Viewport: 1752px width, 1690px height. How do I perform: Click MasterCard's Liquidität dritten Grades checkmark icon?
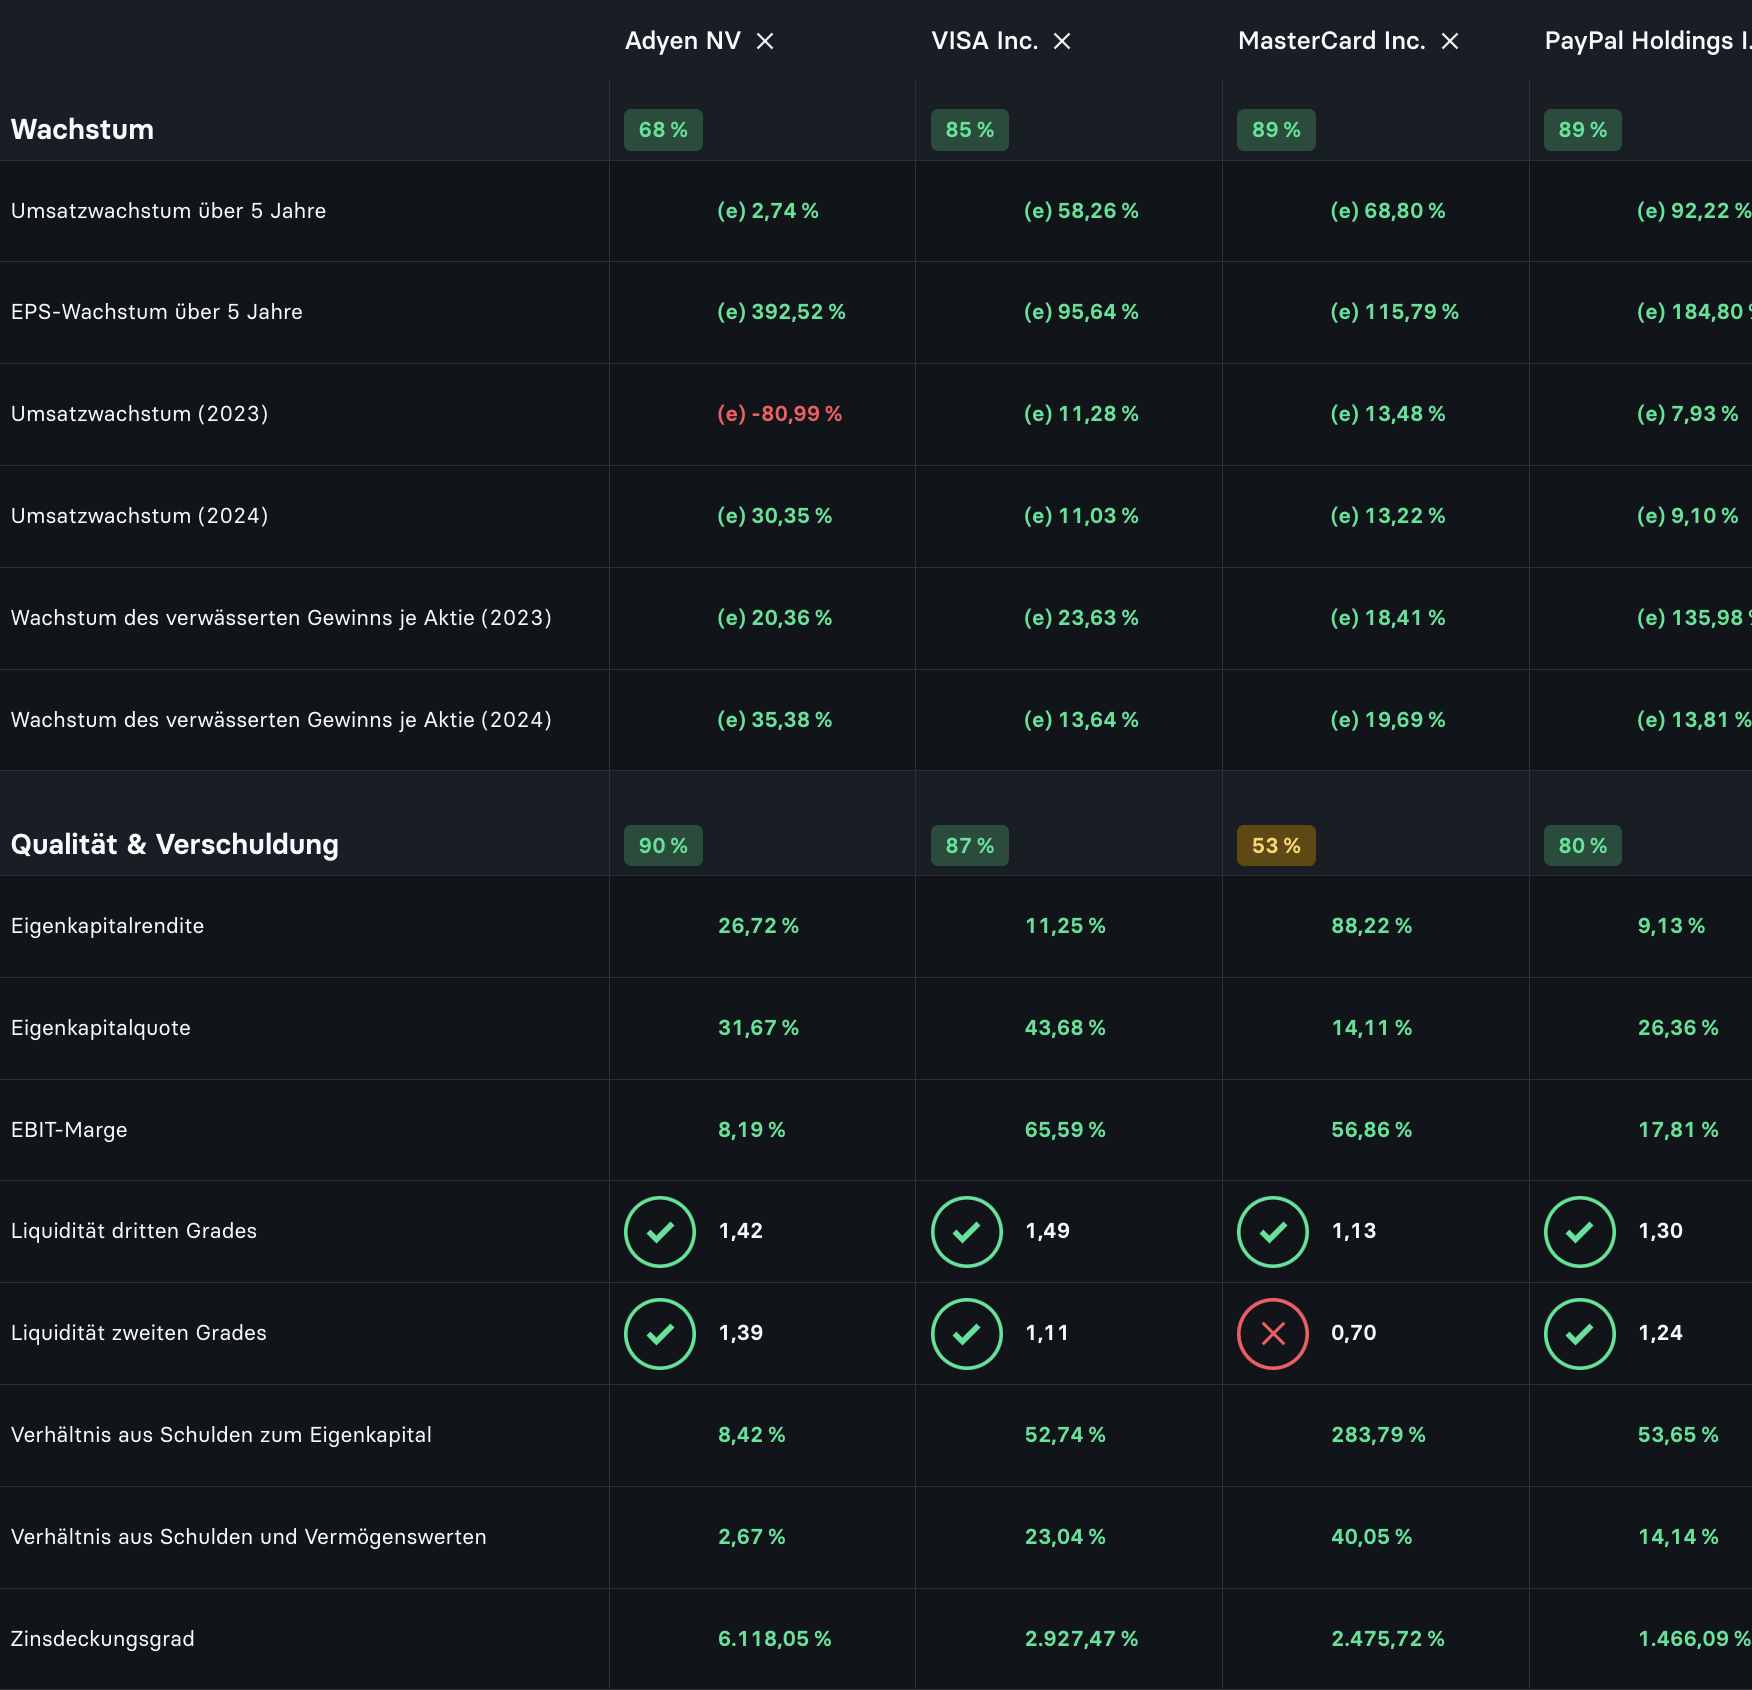coord(1273,1232)
